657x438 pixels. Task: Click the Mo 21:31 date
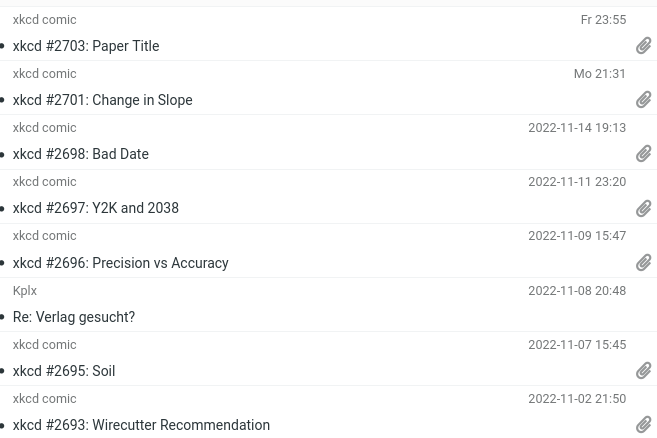pyautogui.click(x=599, y=74)
